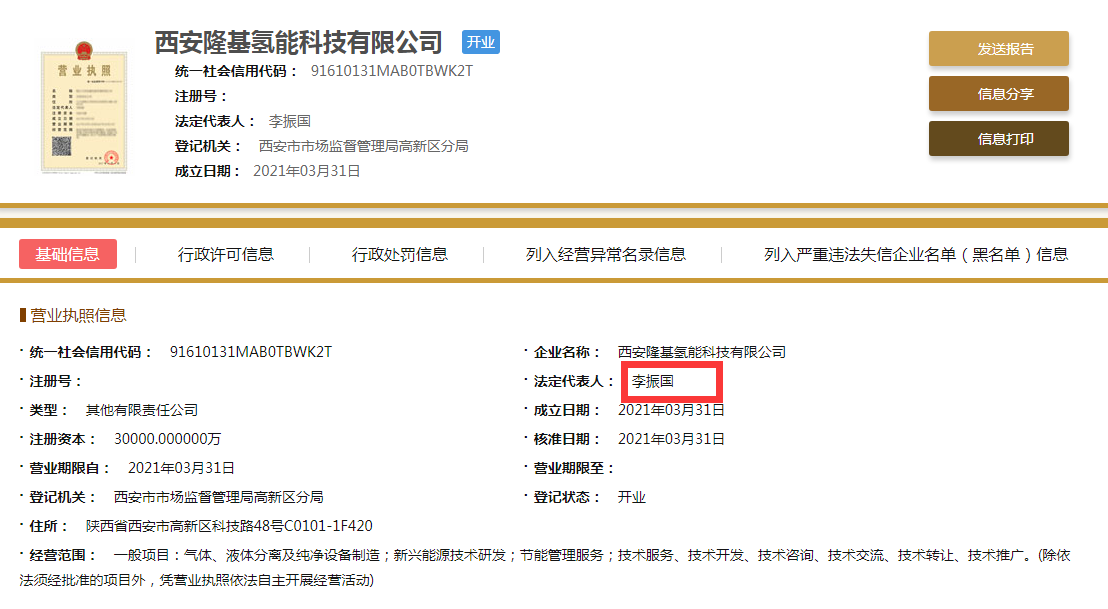
Task: Select the 基础信息 tab
Action: click(x=68, y=254)
